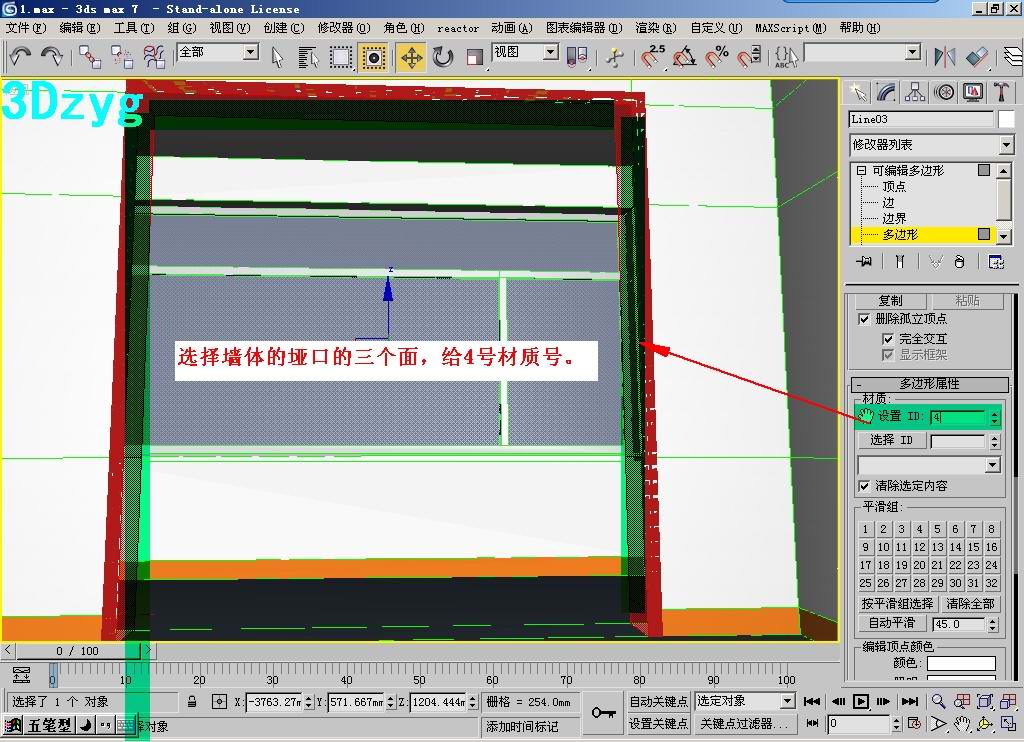Select the Move tool in toolbar
This screenshot has height=742, width=1024.
click(411, 57)
